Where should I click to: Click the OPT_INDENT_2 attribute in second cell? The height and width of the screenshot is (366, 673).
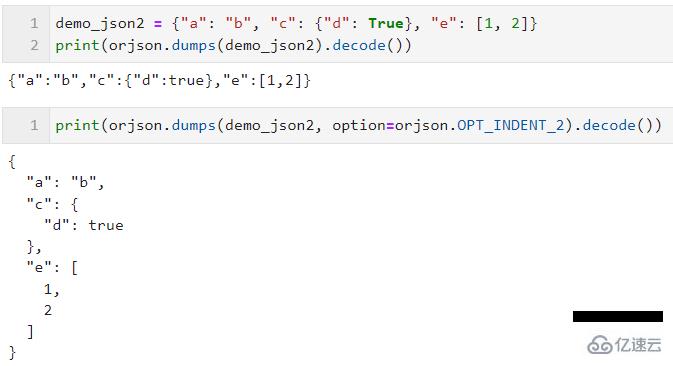pyautogui.click(x=510, y=125)
